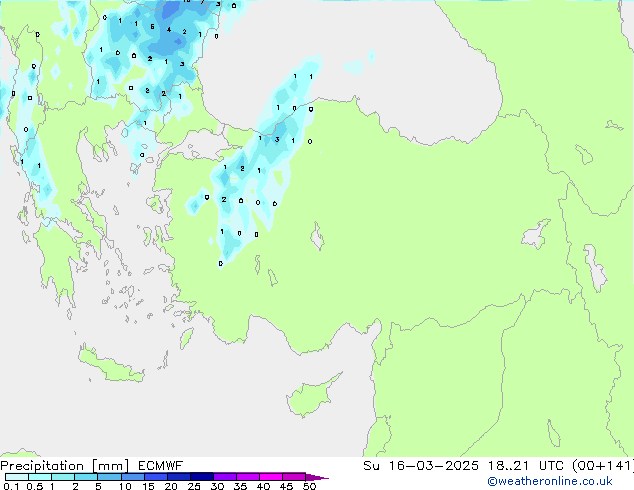Click the legend label '10'
Viewport: 634px width, 490px height.
coord(125,486)
